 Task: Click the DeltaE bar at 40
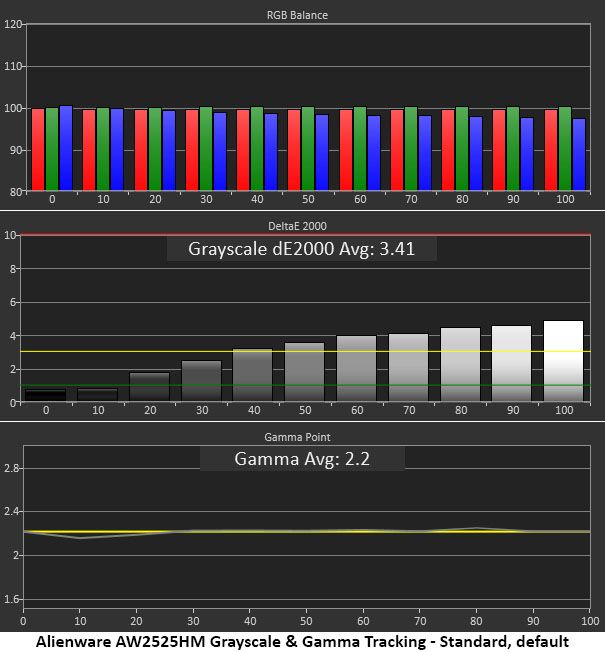(253, 375)
